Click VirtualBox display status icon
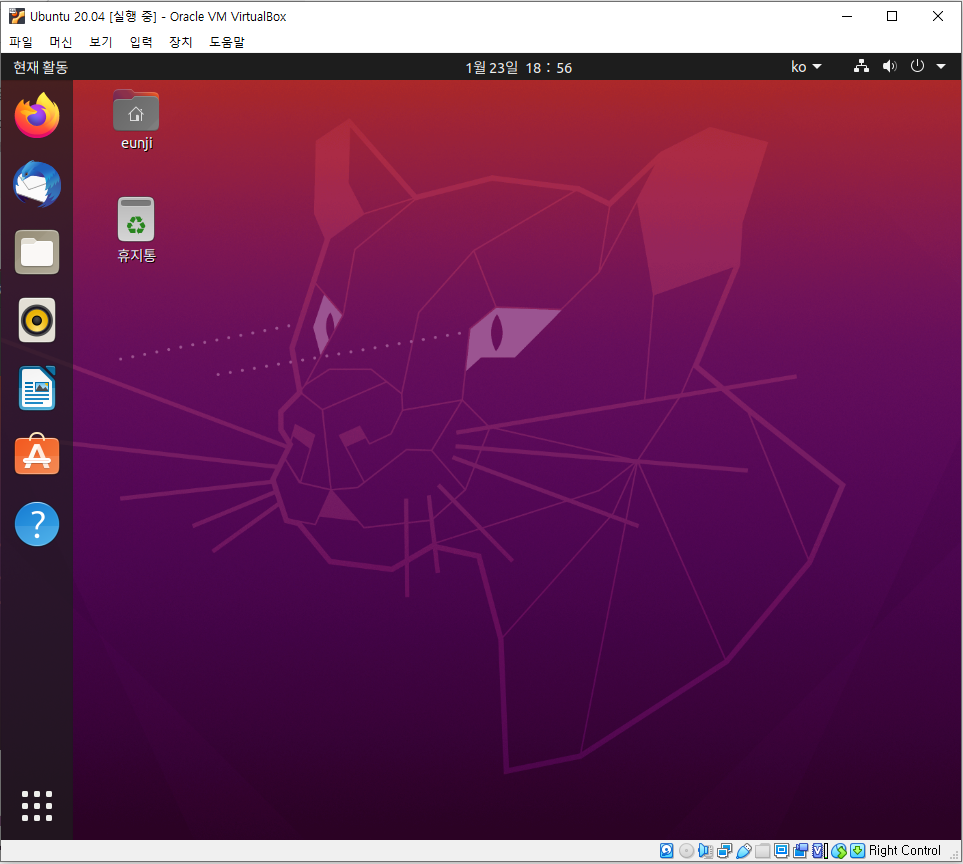963x864 pixels. (782, 850)
